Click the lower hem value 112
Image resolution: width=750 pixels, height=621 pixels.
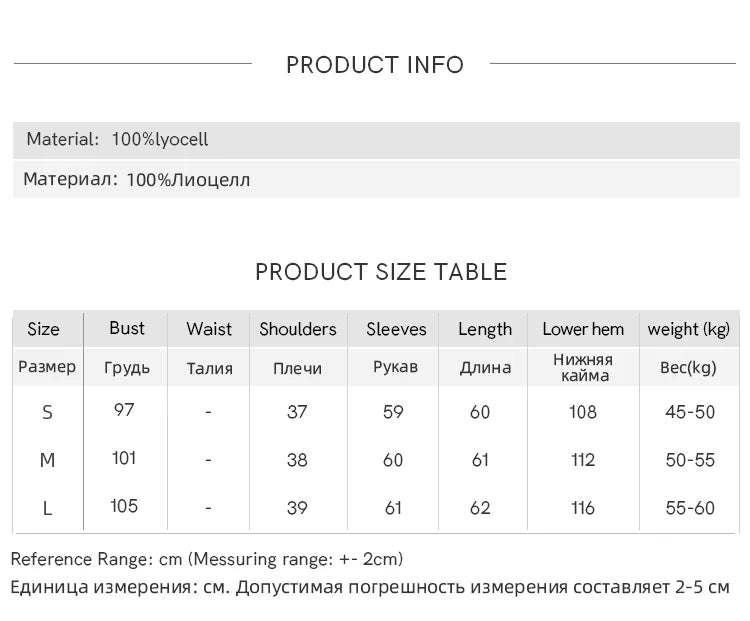click(x=583, y=460)
